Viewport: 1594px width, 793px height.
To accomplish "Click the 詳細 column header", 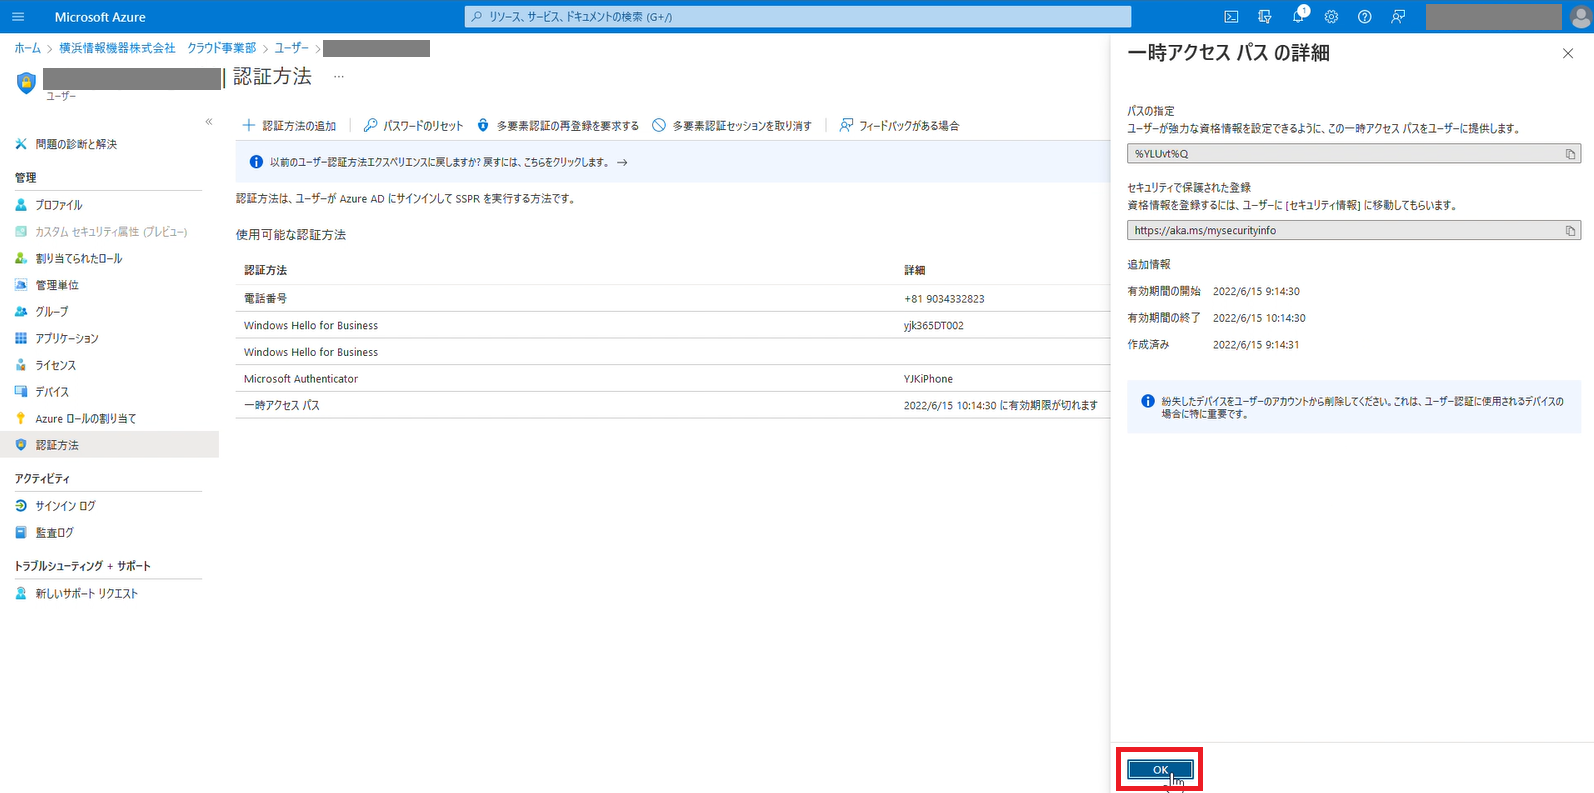I will [x=914, y=271].
